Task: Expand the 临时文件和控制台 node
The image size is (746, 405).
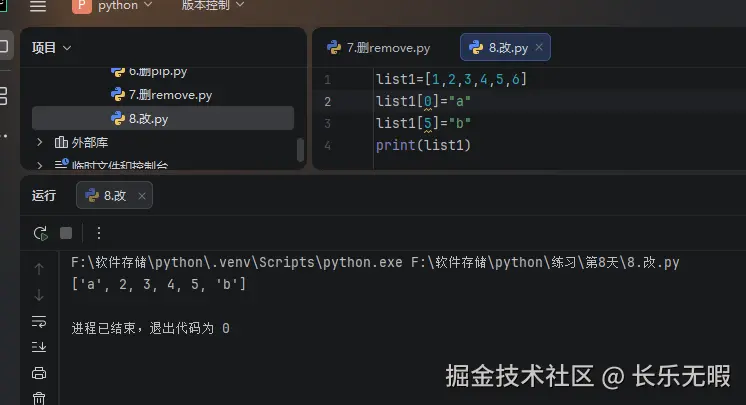Action: (40, 165)
